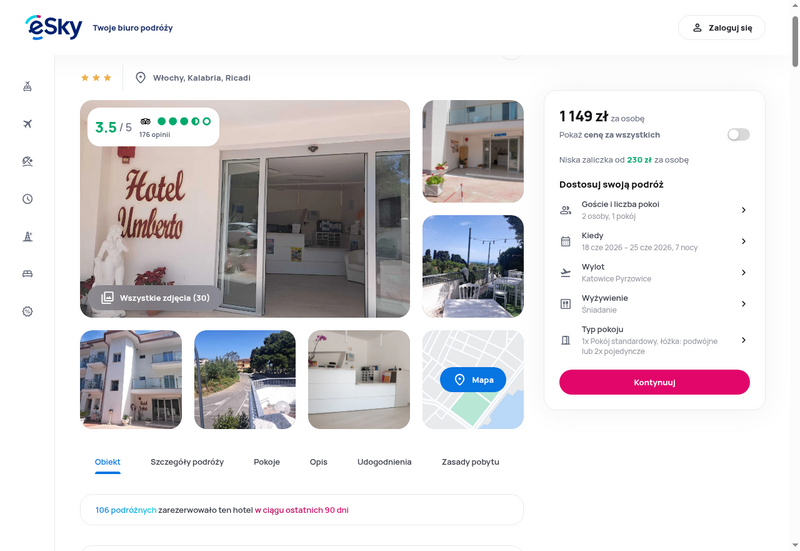Image resolution: width=800 pixels, height=551 pixels.
Task: Open the last-minute clock sidebar icon
Action: pos(28,199)
